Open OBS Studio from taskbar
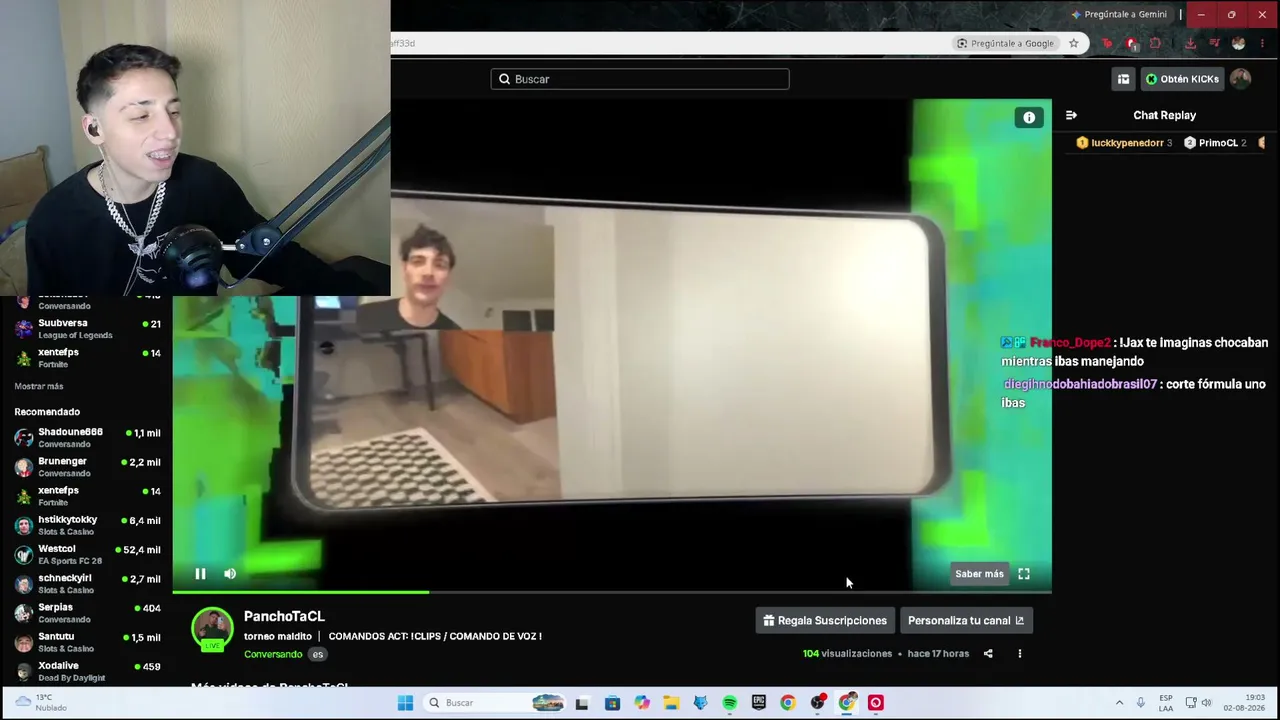This screenshot has width=1280, height=720. coord(817,703)
